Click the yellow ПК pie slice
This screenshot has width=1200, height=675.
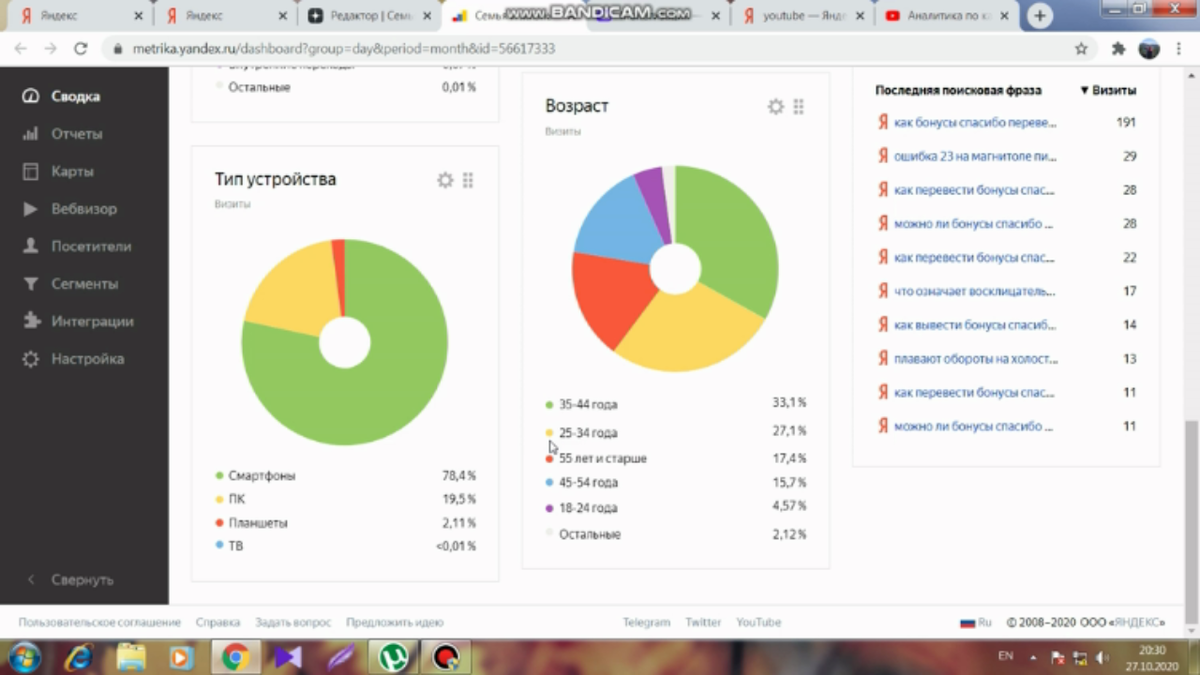tap(295, 290)
